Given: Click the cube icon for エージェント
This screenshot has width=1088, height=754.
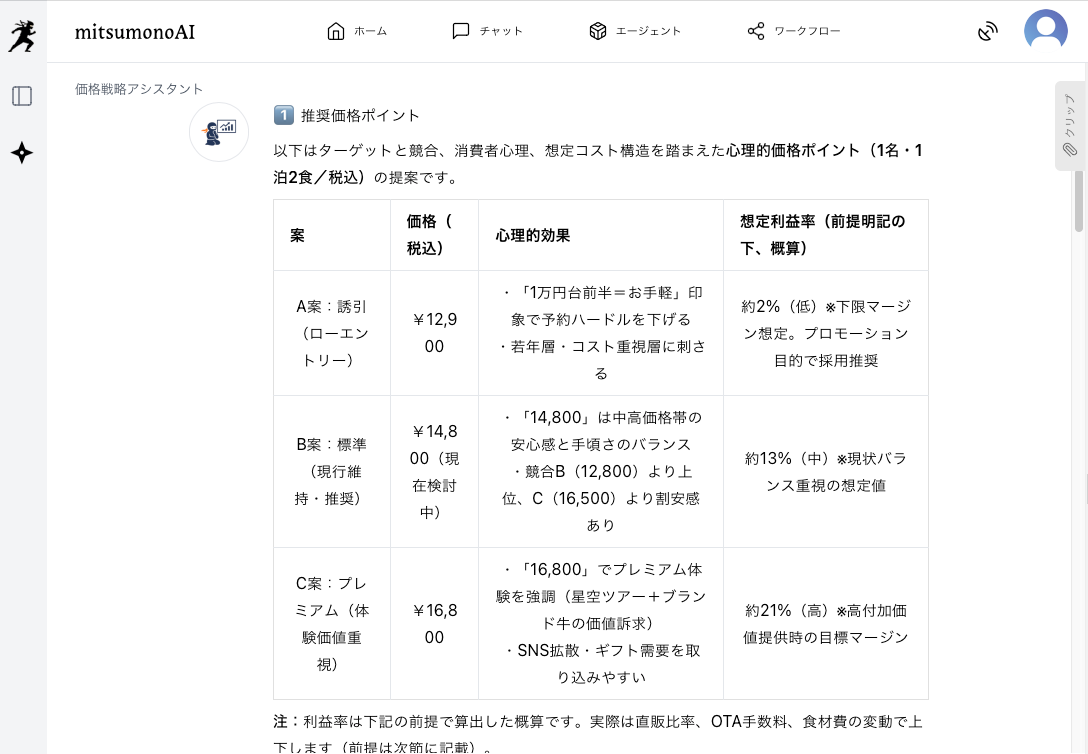Looking at the screenshot, I should click(x=598, y=31).
